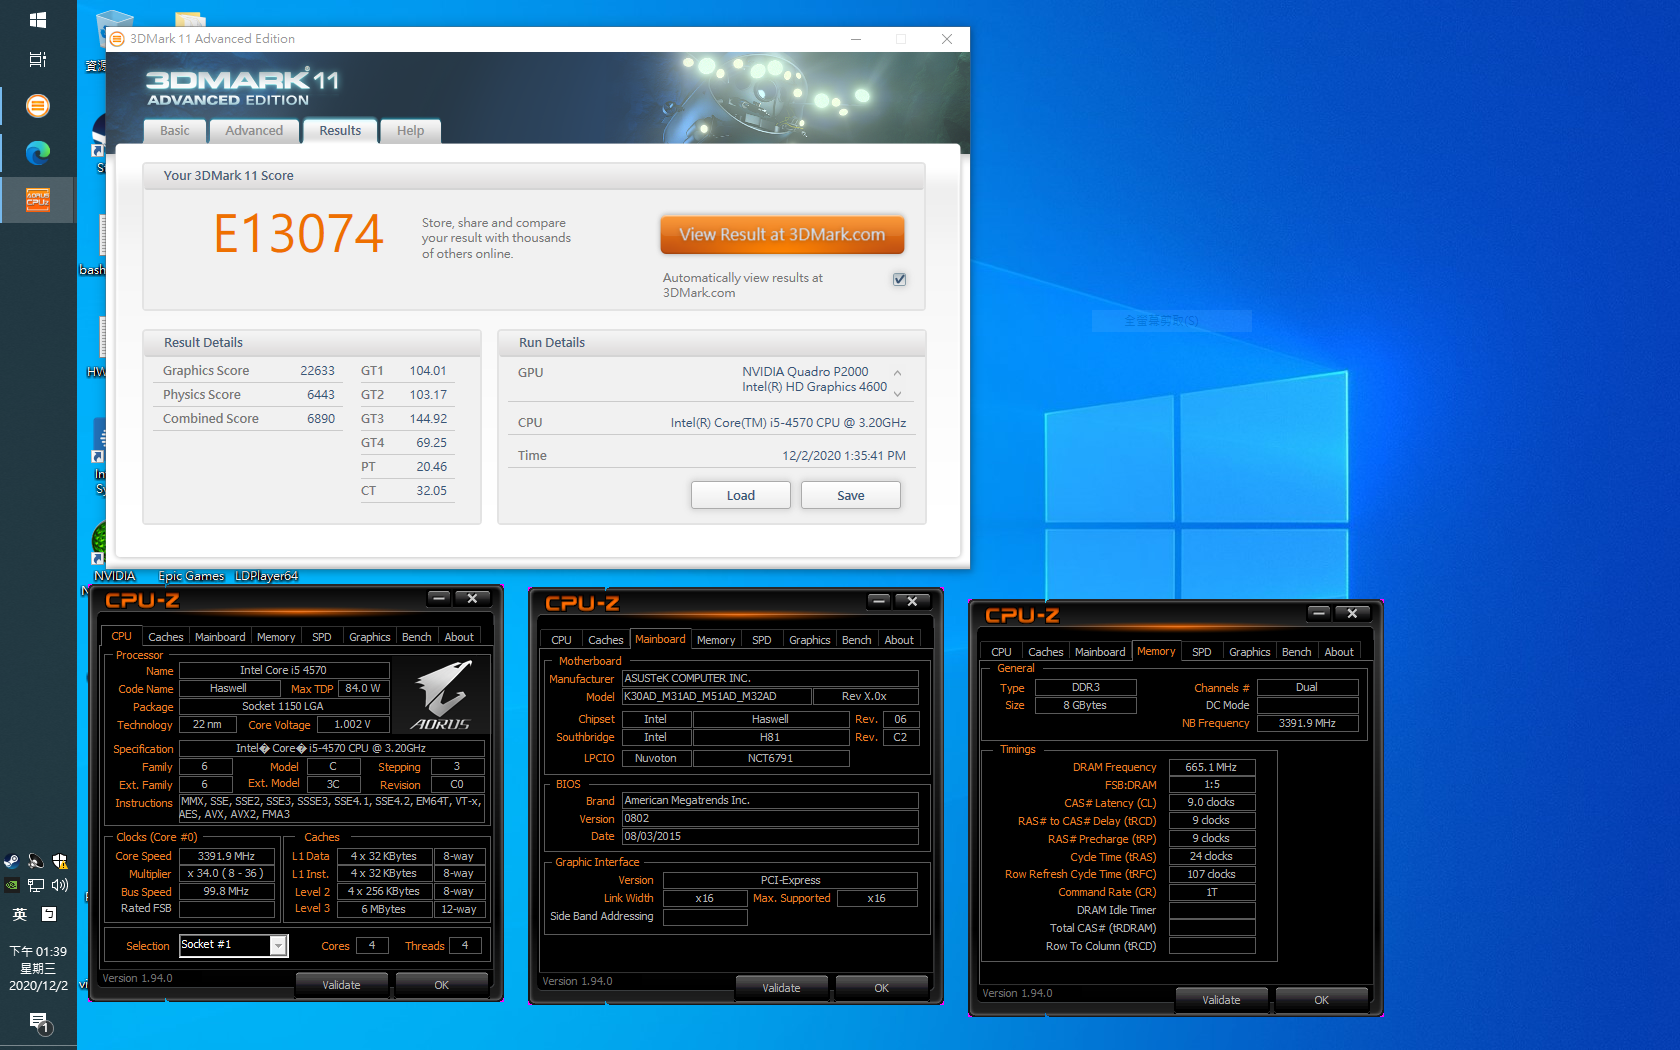The height and width of the screenshot is (1050, 1680).
Task: Open the audio manager speaker tray icon
Action: click(36, 861)
